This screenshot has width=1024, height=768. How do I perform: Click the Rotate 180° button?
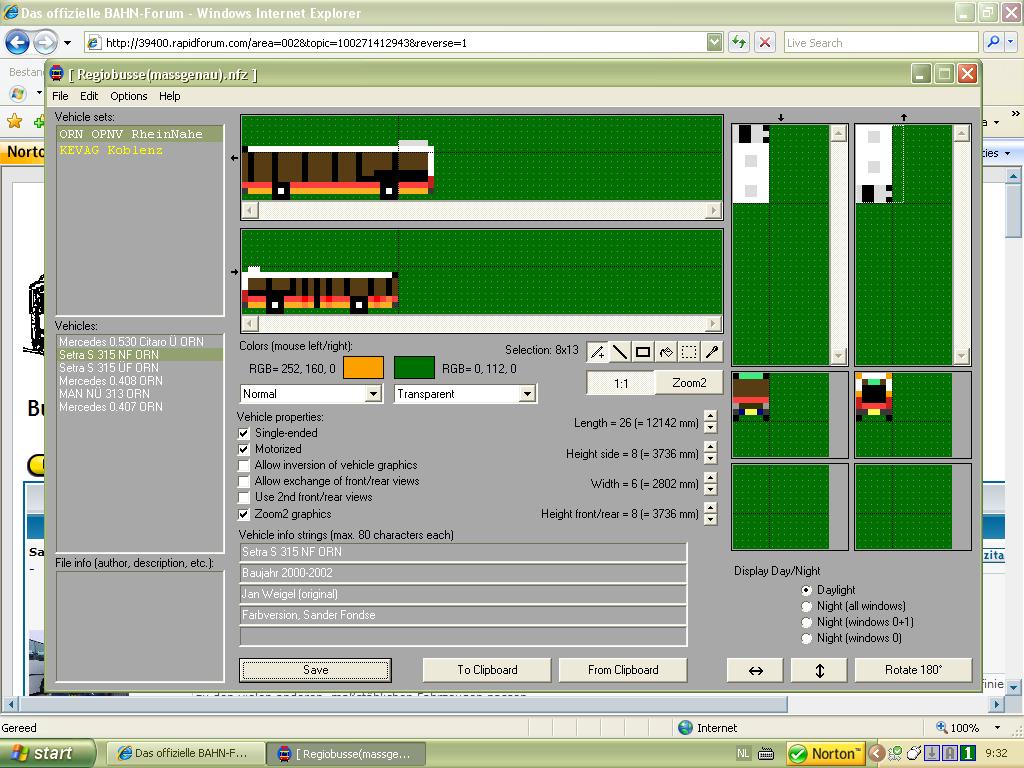[914, 670]
